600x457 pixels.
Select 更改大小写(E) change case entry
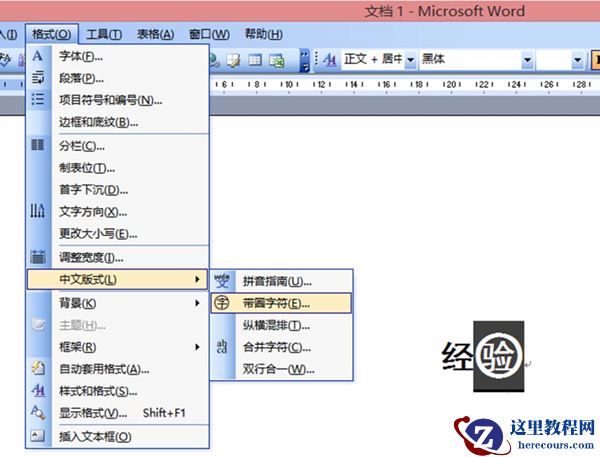[x=117, y=233]
